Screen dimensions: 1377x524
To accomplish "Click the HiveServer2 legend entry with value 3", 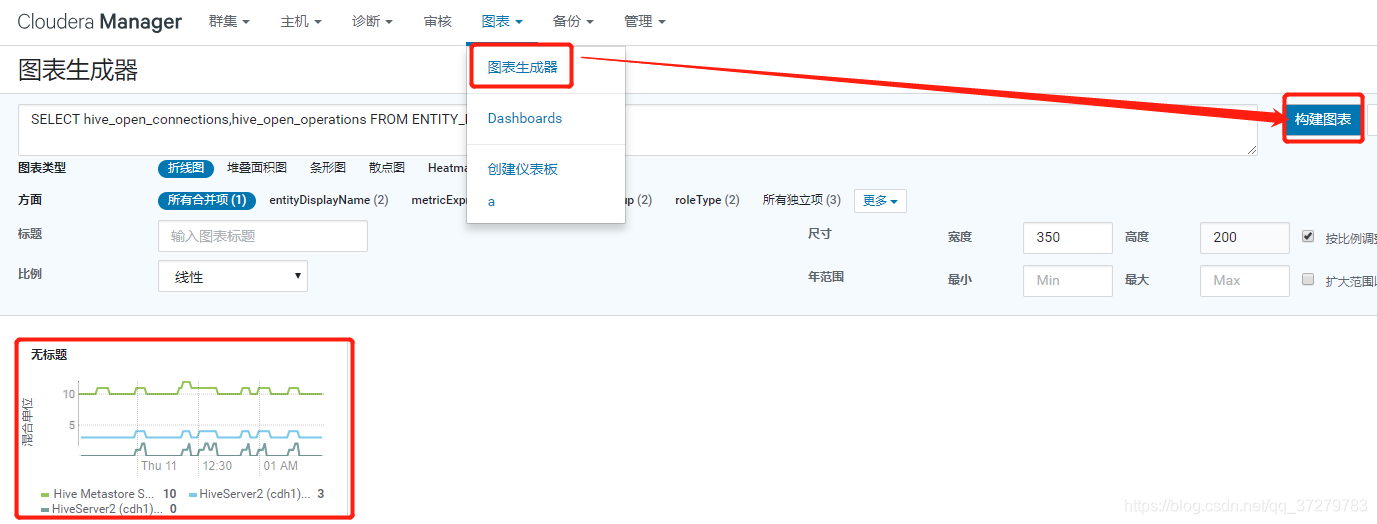I will (x=256, y=494).
